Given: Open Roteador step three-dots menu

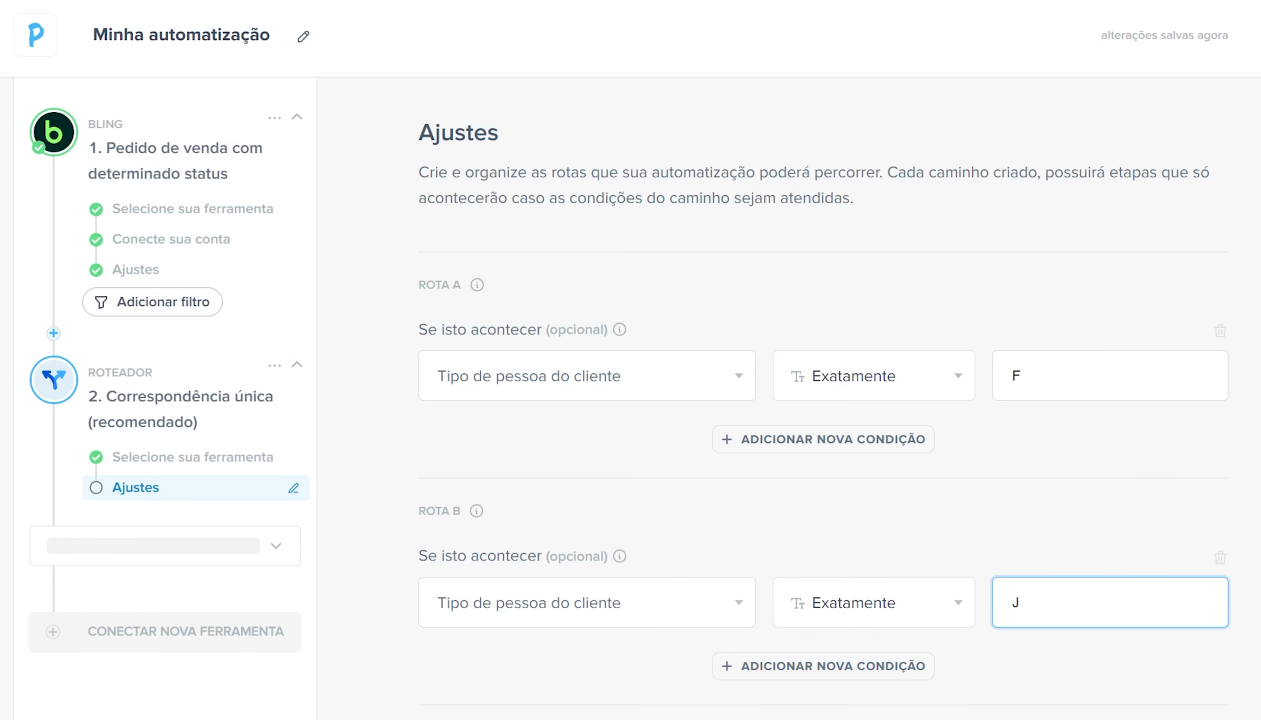Looking at the screenshot, I should pyautogui.click(x=275, y=366).
